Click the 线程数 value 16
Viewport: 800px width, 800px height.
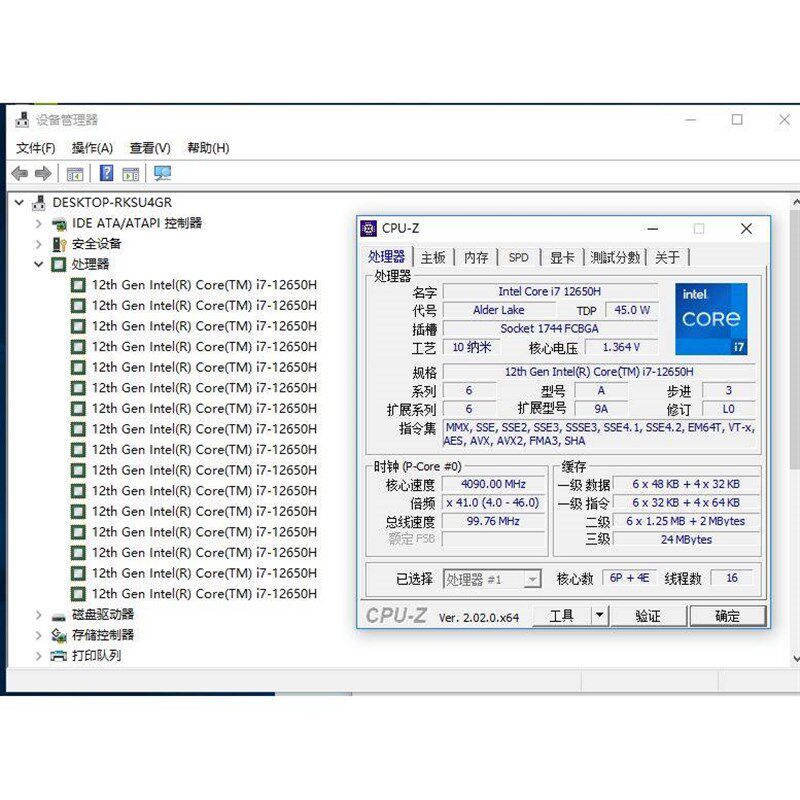[732, 578]
